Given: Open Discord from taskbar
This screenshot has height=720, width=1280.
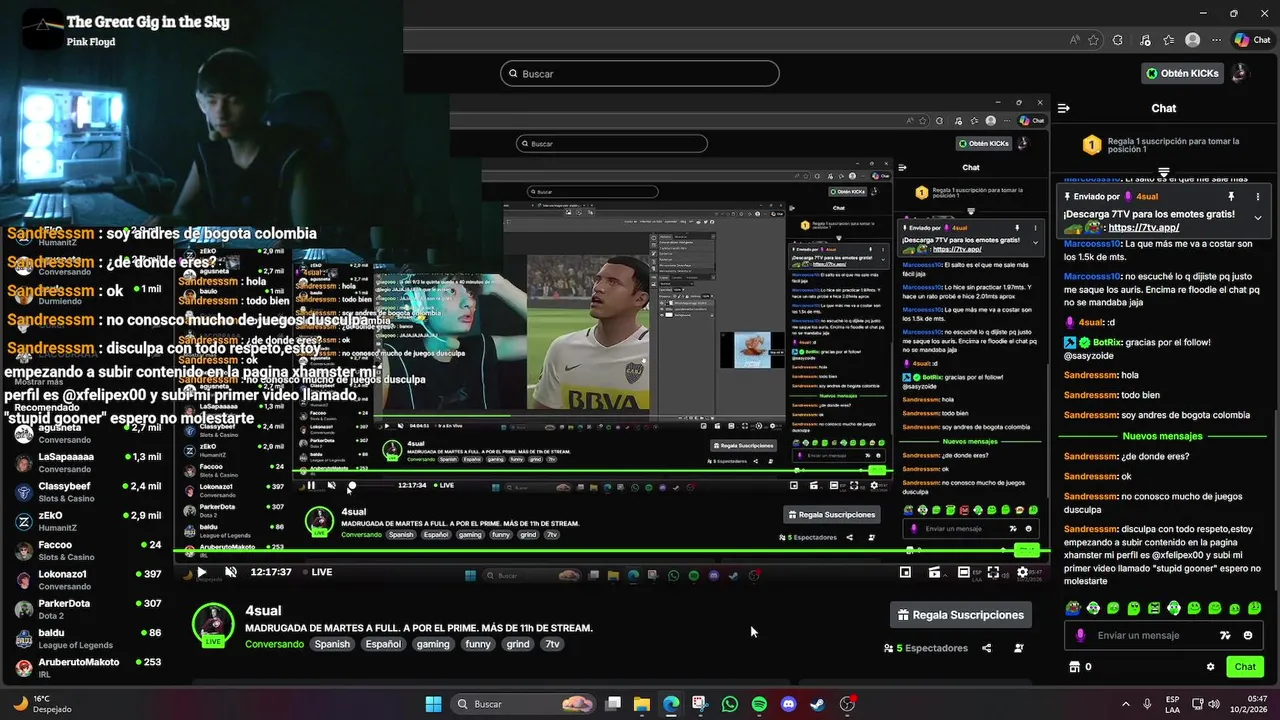Looking at the screenshot, I should coord(789,704).
